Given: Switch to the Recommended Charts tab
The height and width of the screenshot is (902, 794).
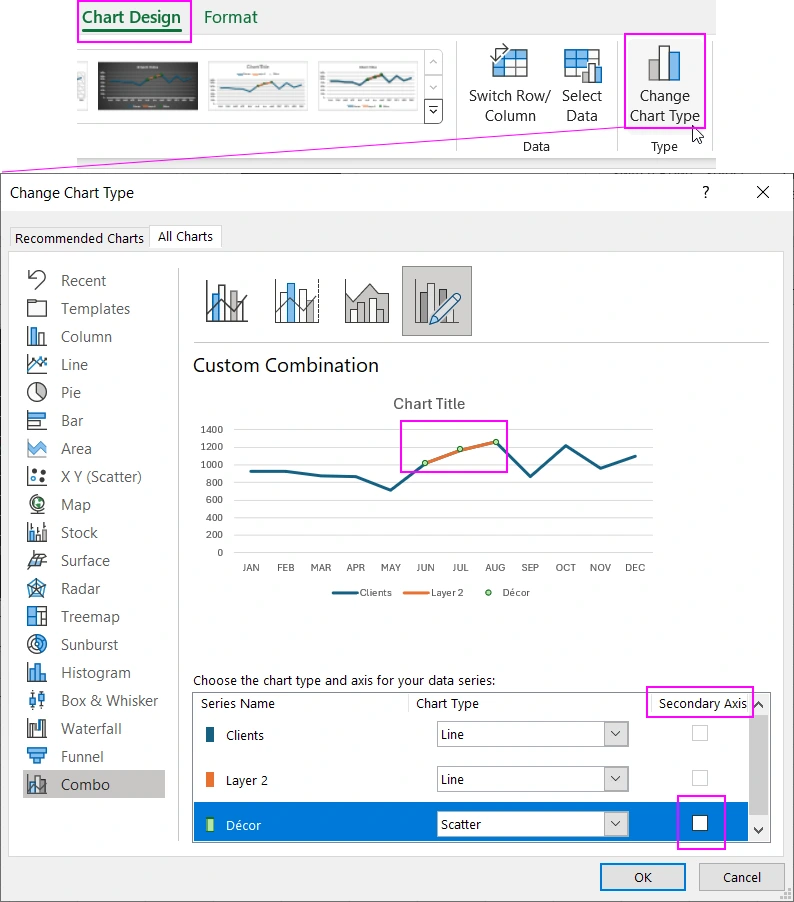Looking at the screenshot, I should coord(79,238).
